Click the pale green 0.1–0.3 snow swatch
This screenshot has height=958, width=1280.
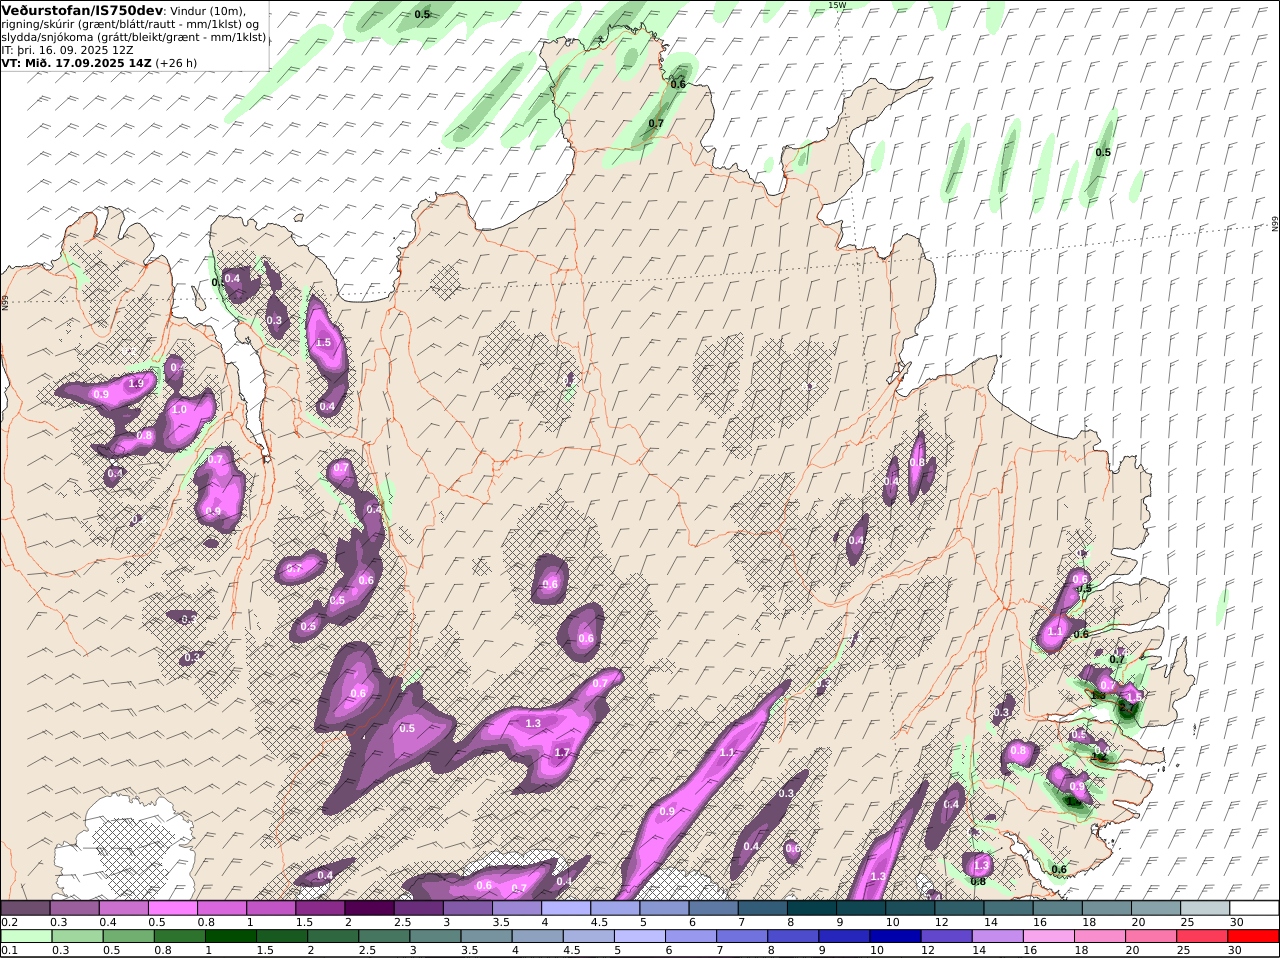click(x=25, y=936)
